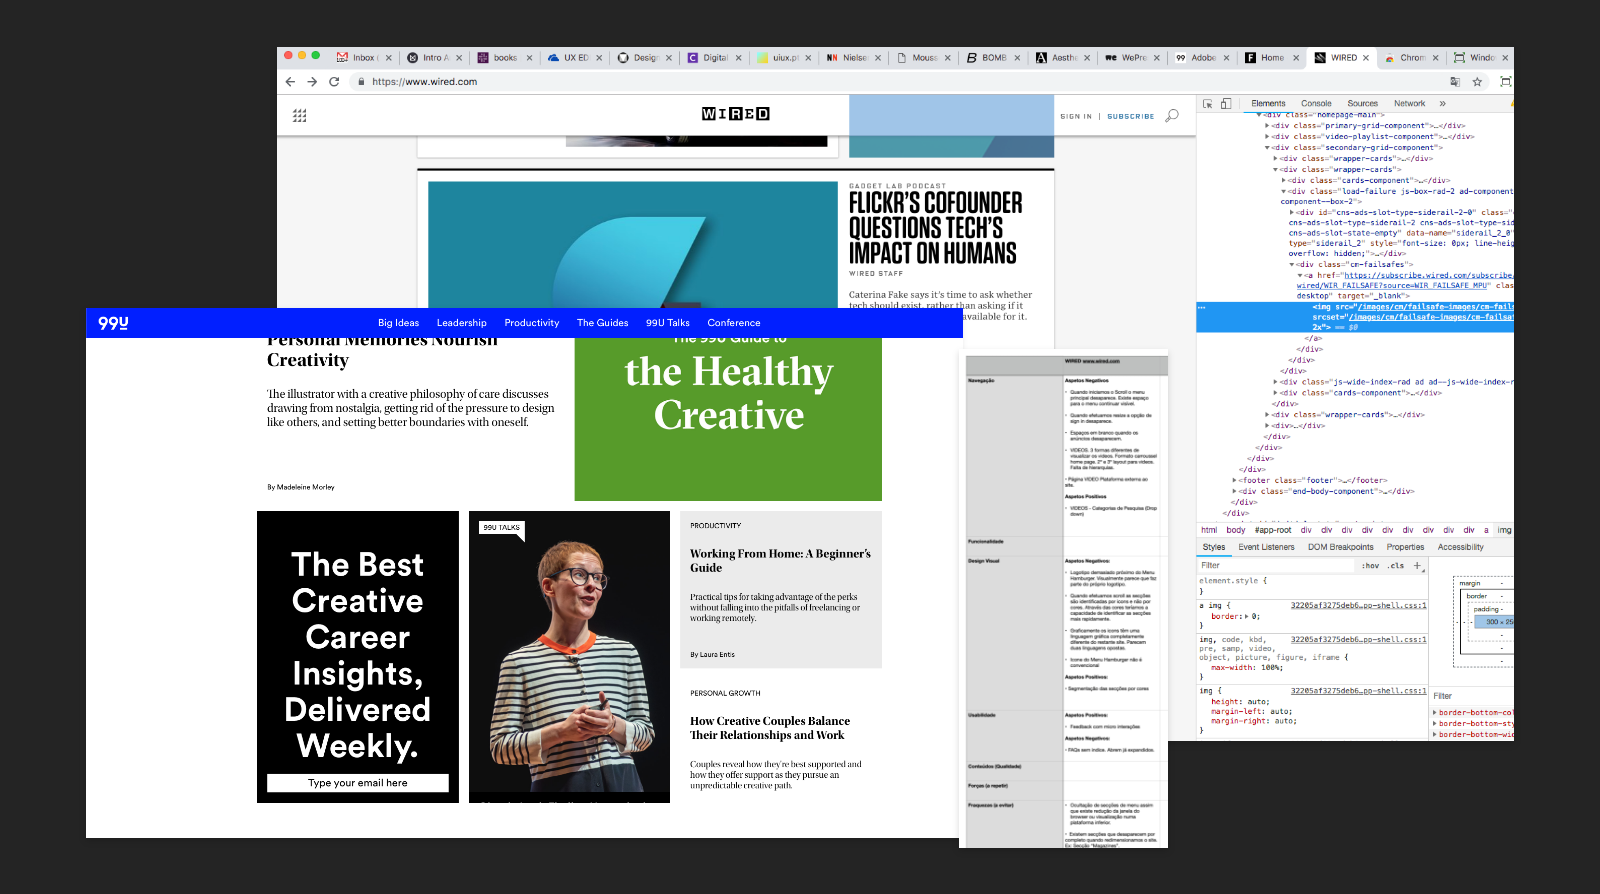
Task: Open the Flickr's Cofounder headline article
Action: [x=935, y=228]
